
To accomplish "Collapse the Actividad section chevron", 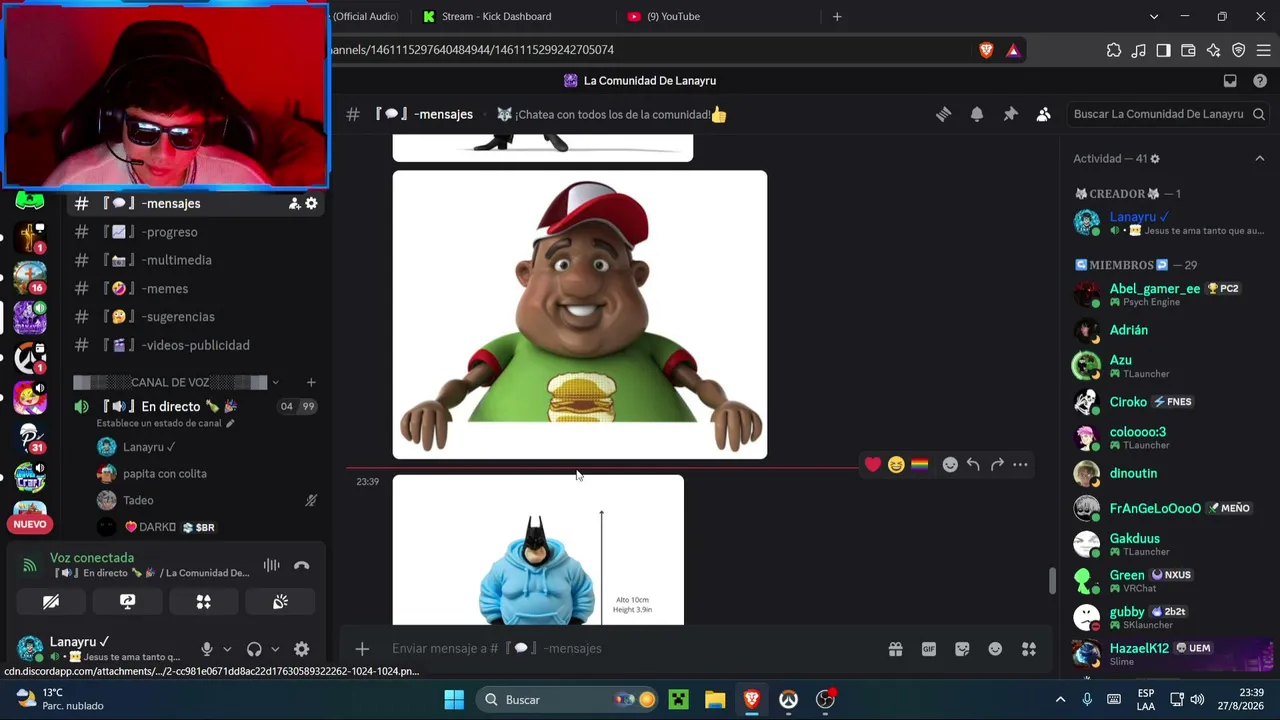I will tap(1259, 158).
